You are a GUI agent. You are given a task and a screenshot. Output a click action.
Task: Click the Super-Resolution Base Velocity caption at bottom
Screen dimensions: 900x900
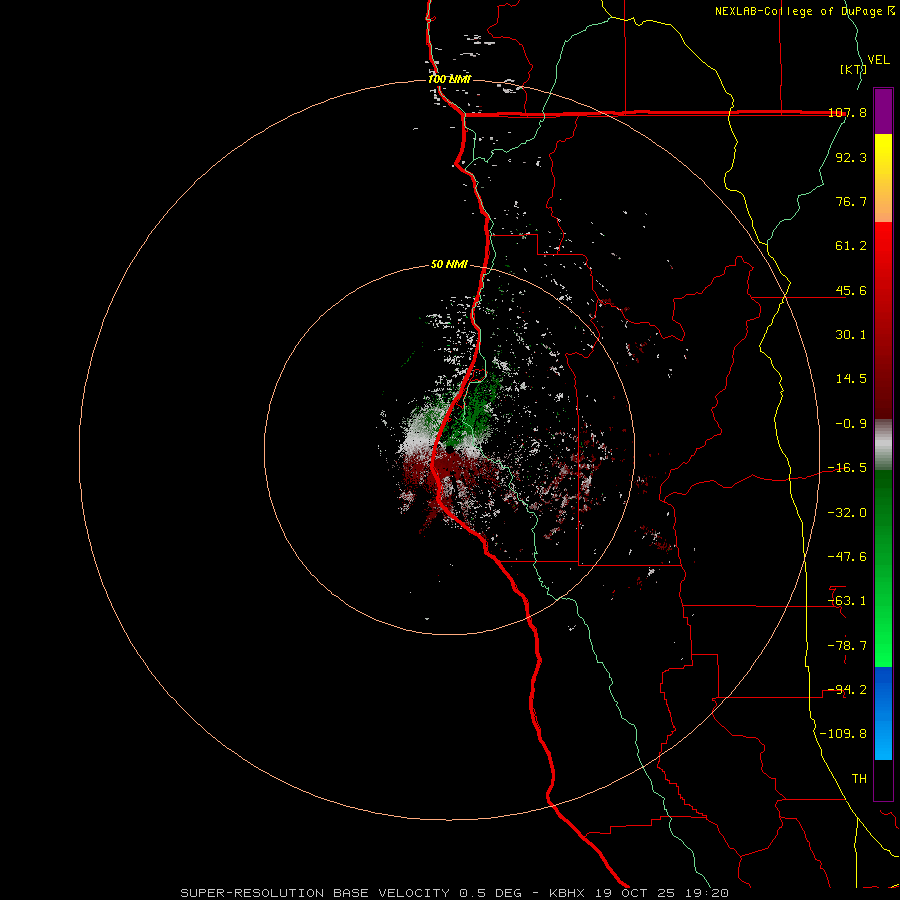454,893
